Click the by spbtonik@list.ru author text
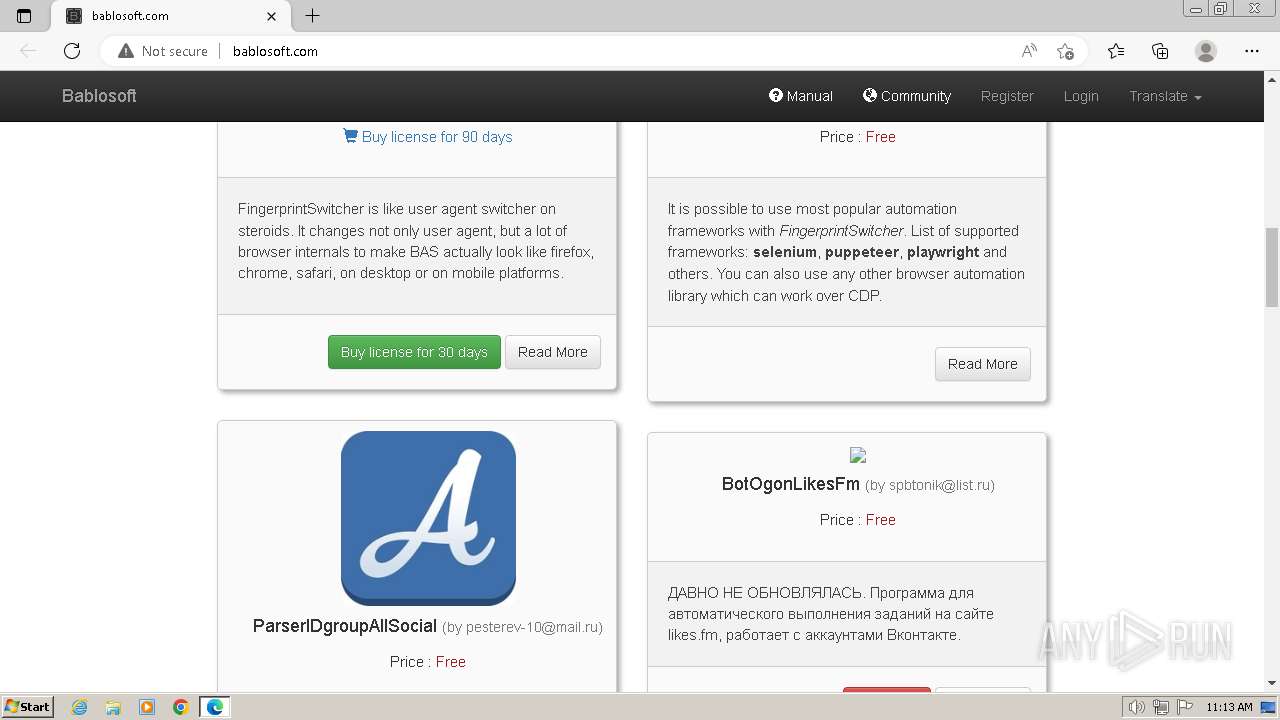This screenshot has width=1280, height=720. (930, 485)
